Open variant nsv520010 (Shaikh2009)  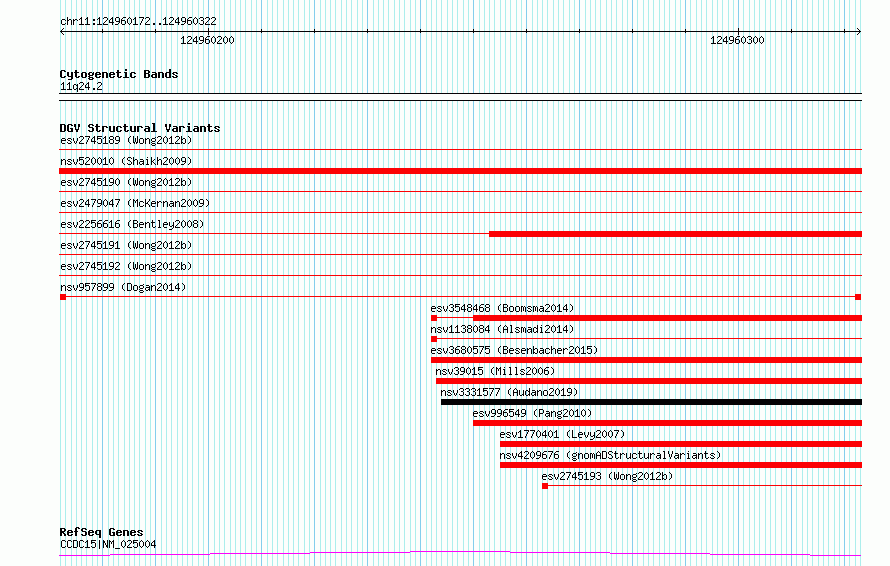(x=126, y=161)
